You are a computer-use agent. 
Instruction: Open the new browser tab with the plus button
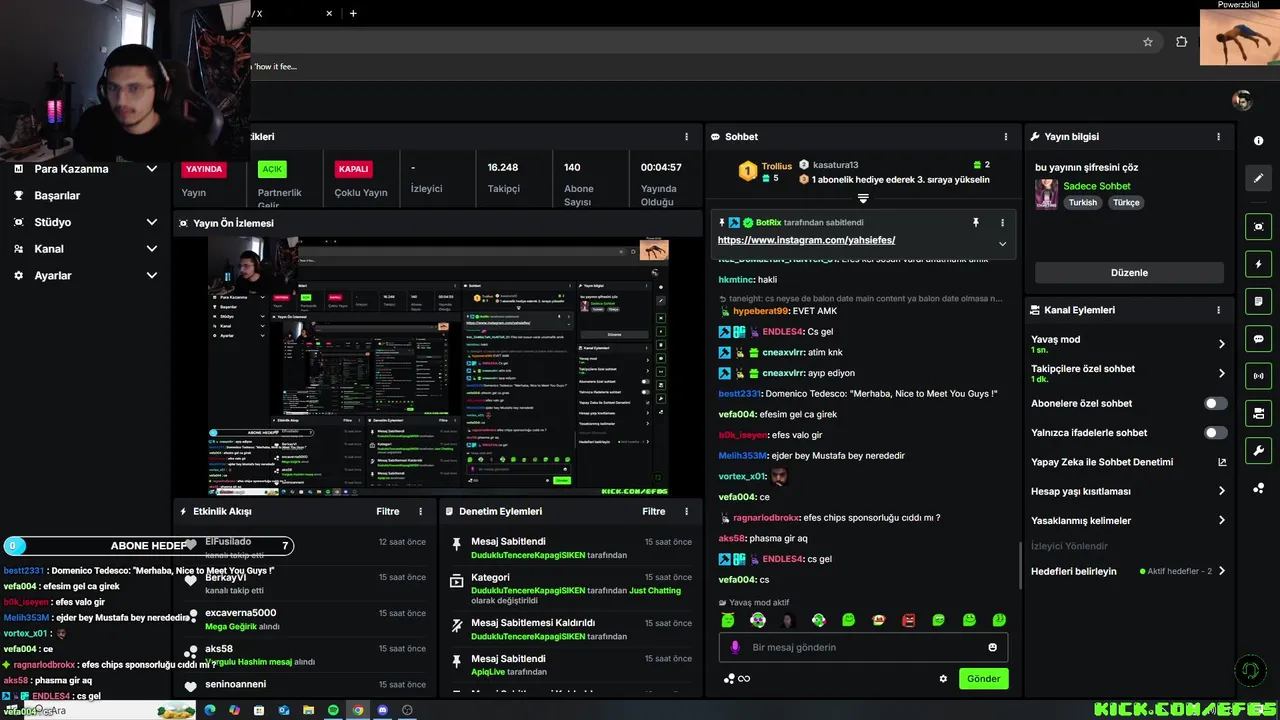353,13
